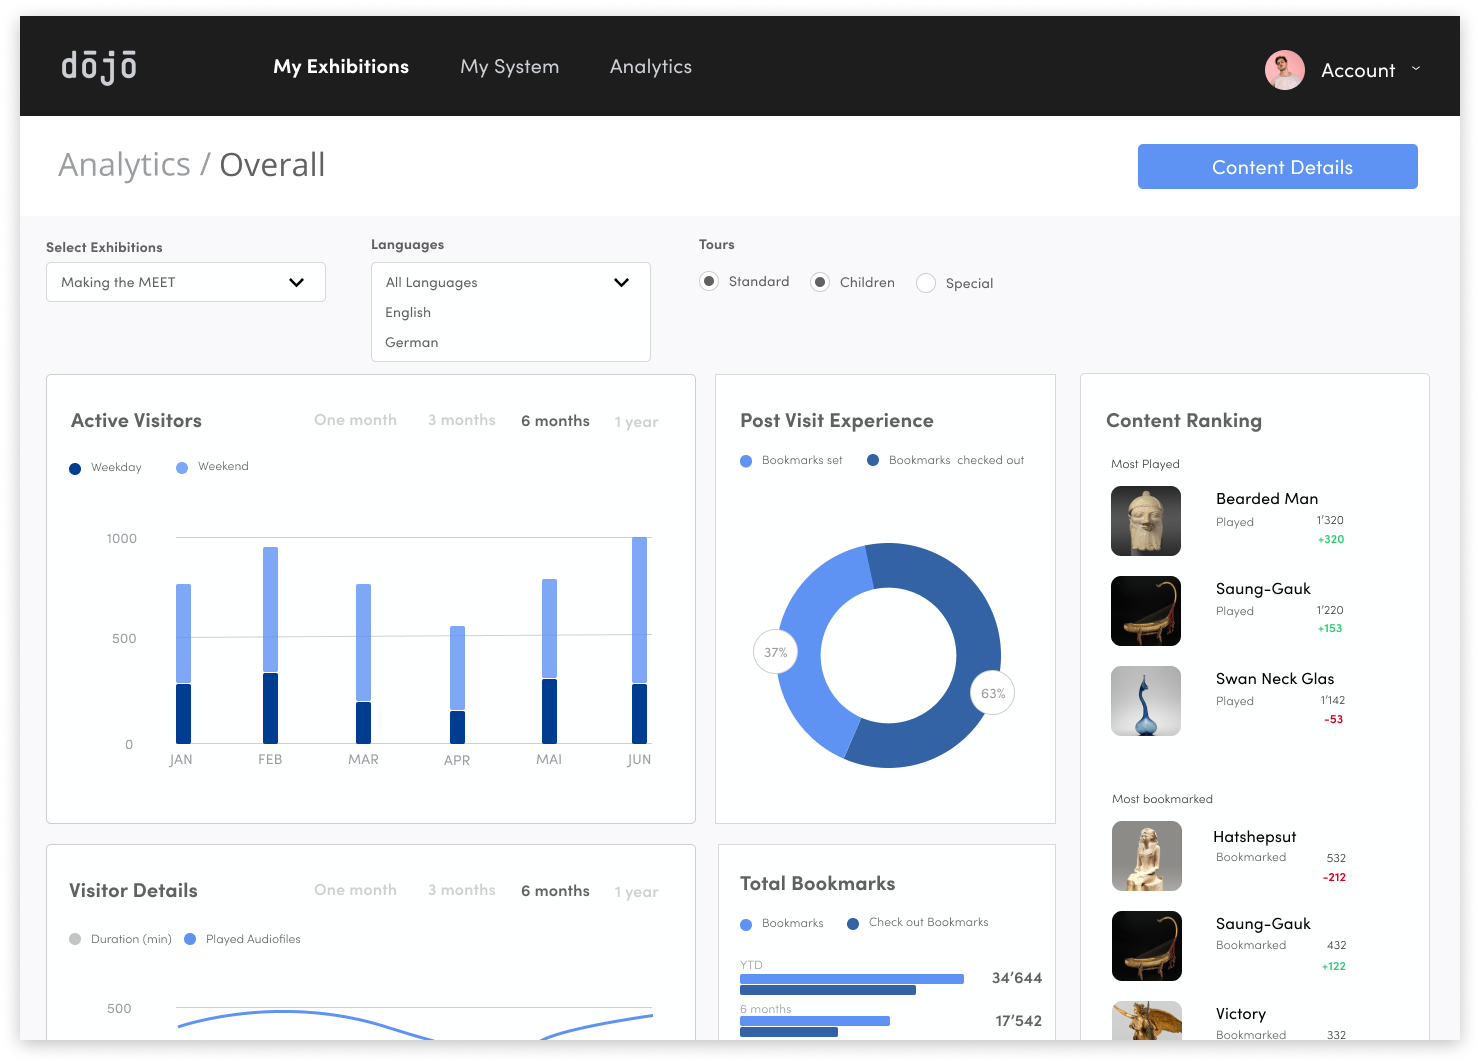The width and height of the screenshot is (1480, 1064).
Task: Go to the Analytics nav tab
Action: pos(651,67)
